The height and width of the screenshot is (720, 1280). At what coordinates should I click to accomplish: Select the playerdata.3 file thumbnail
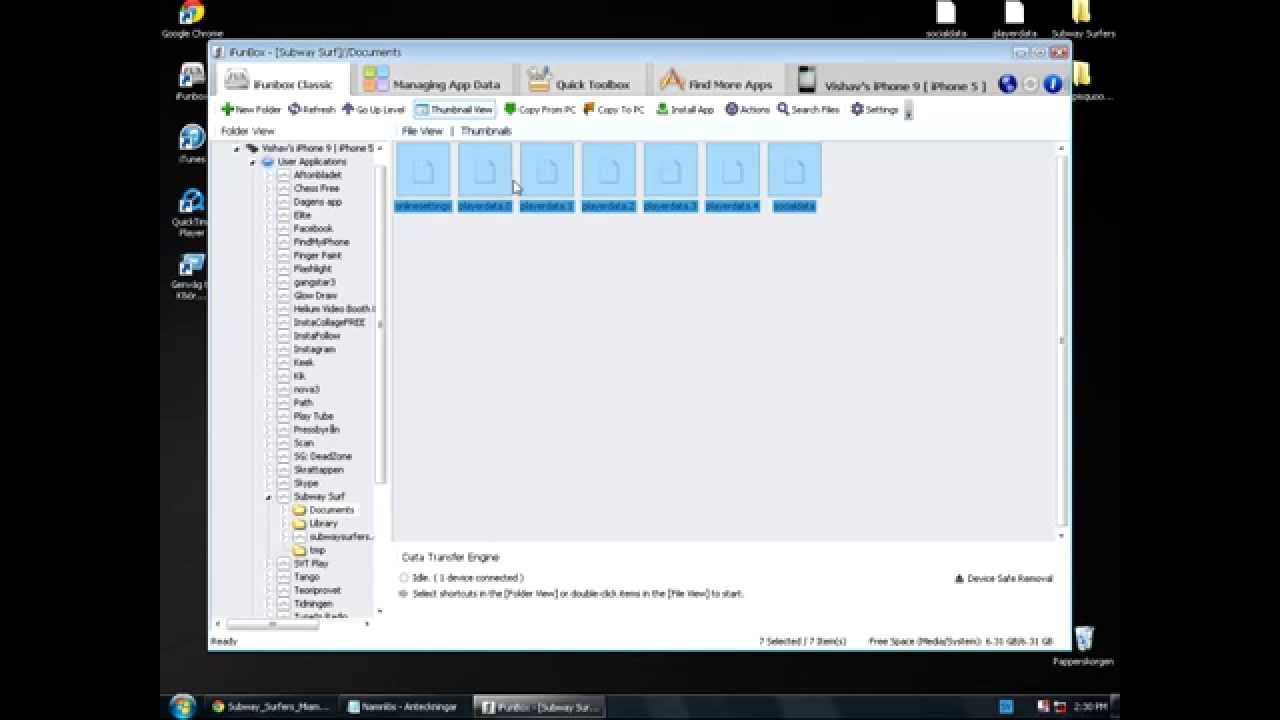pos(671,178)
